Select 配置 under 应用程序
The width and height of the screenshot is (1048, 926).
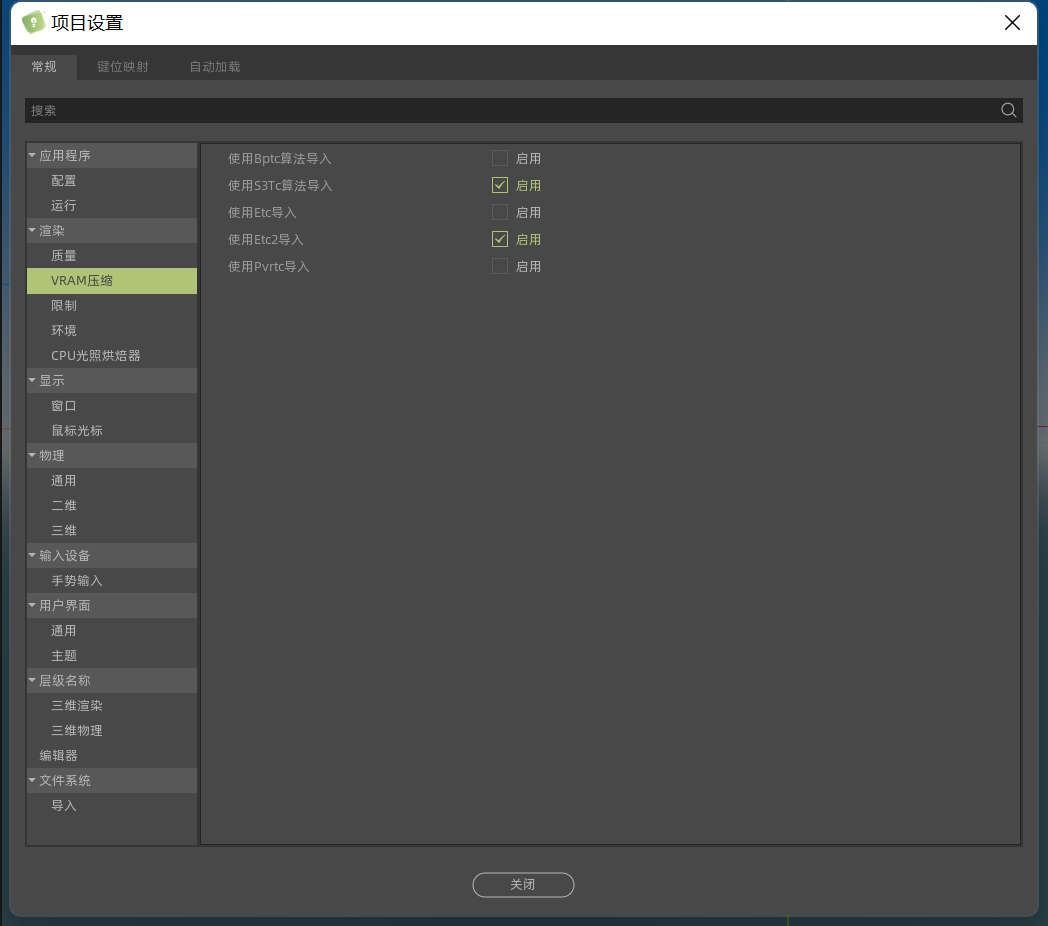112,181
